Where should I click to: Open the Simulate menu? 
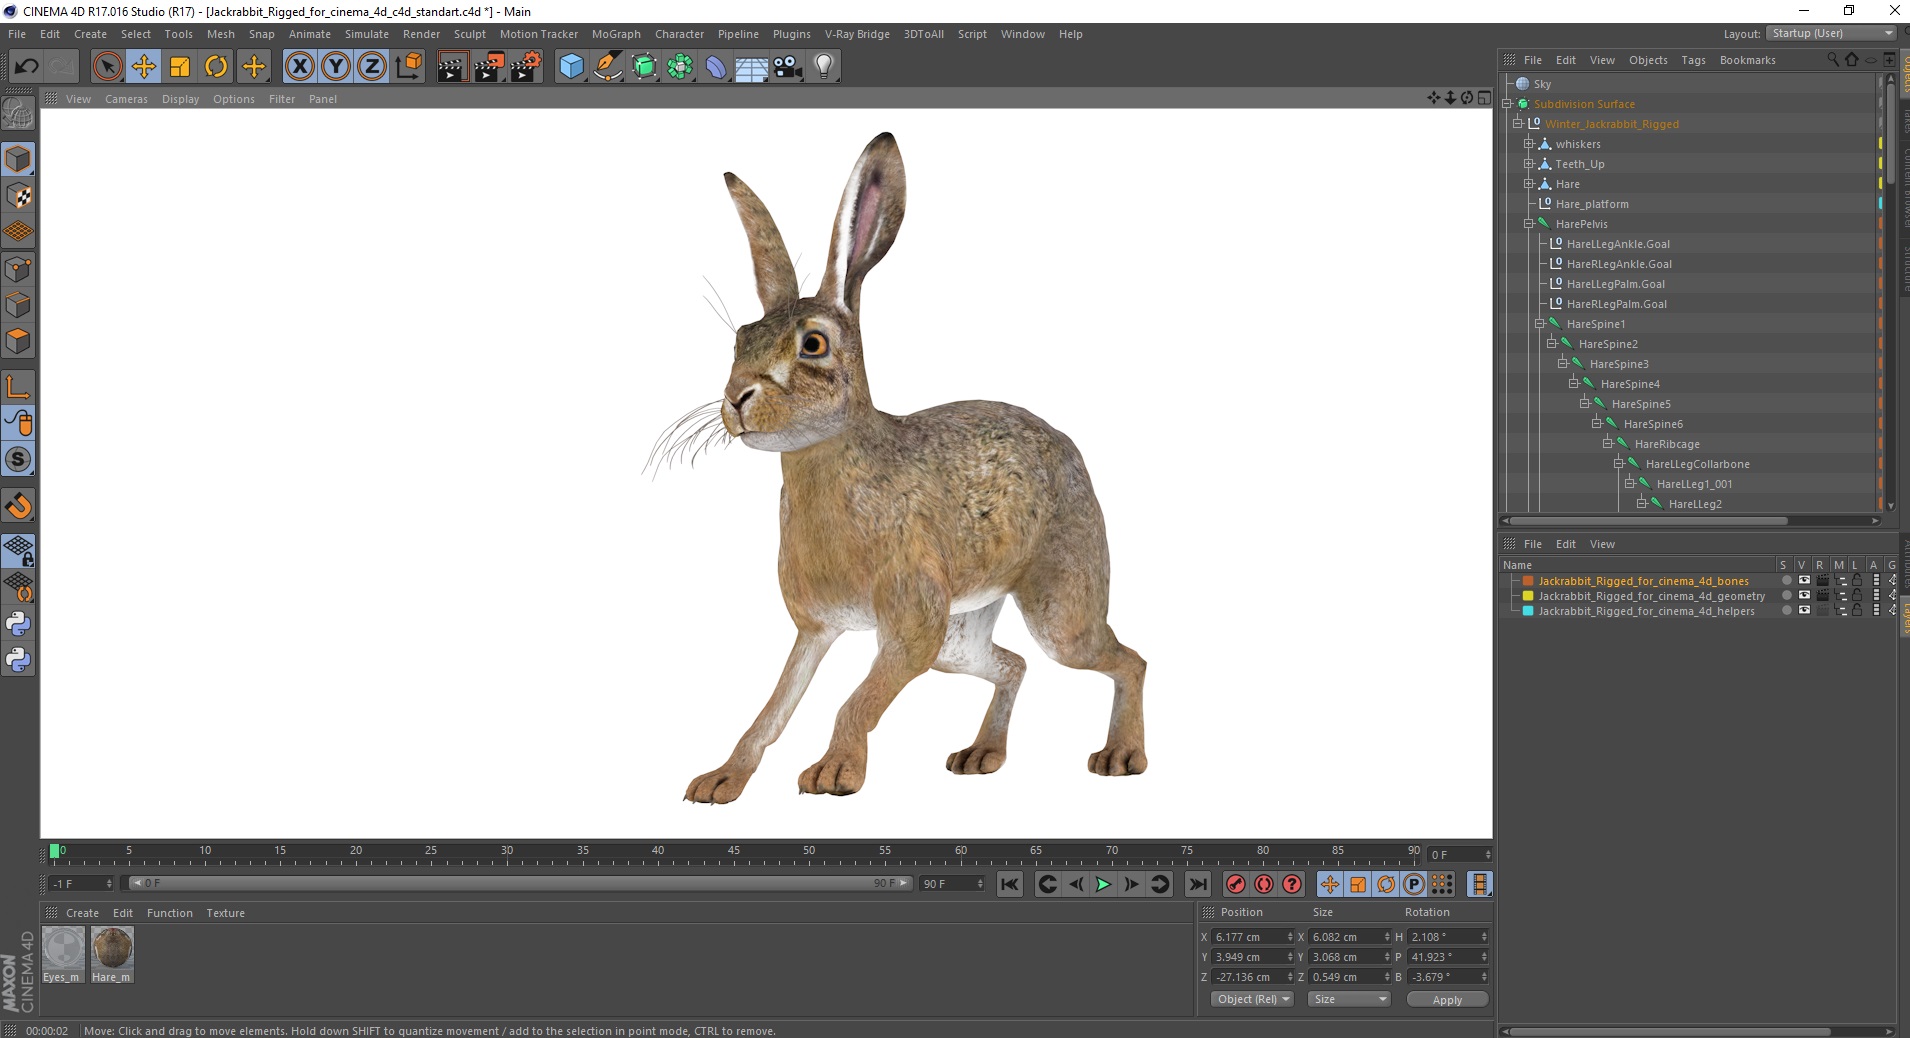click(x=367, y=34)
